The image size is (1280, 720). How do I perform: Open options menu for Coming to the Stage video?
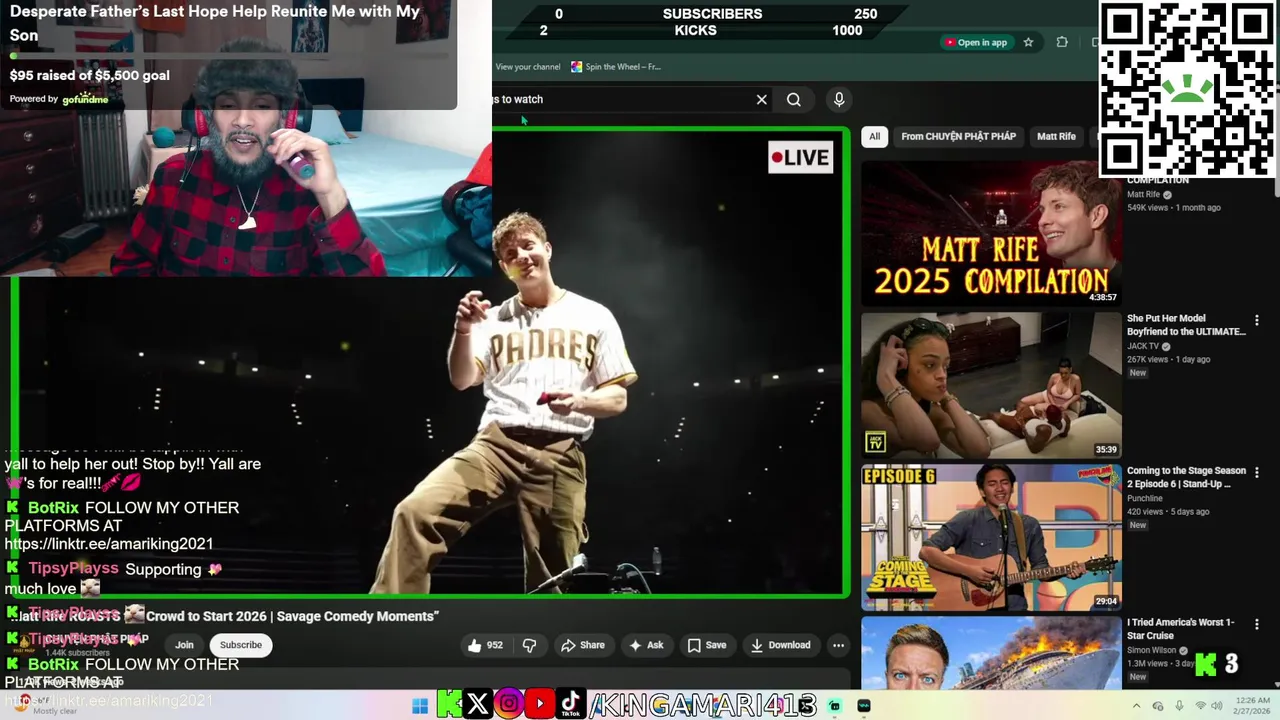pos(1257,473)
